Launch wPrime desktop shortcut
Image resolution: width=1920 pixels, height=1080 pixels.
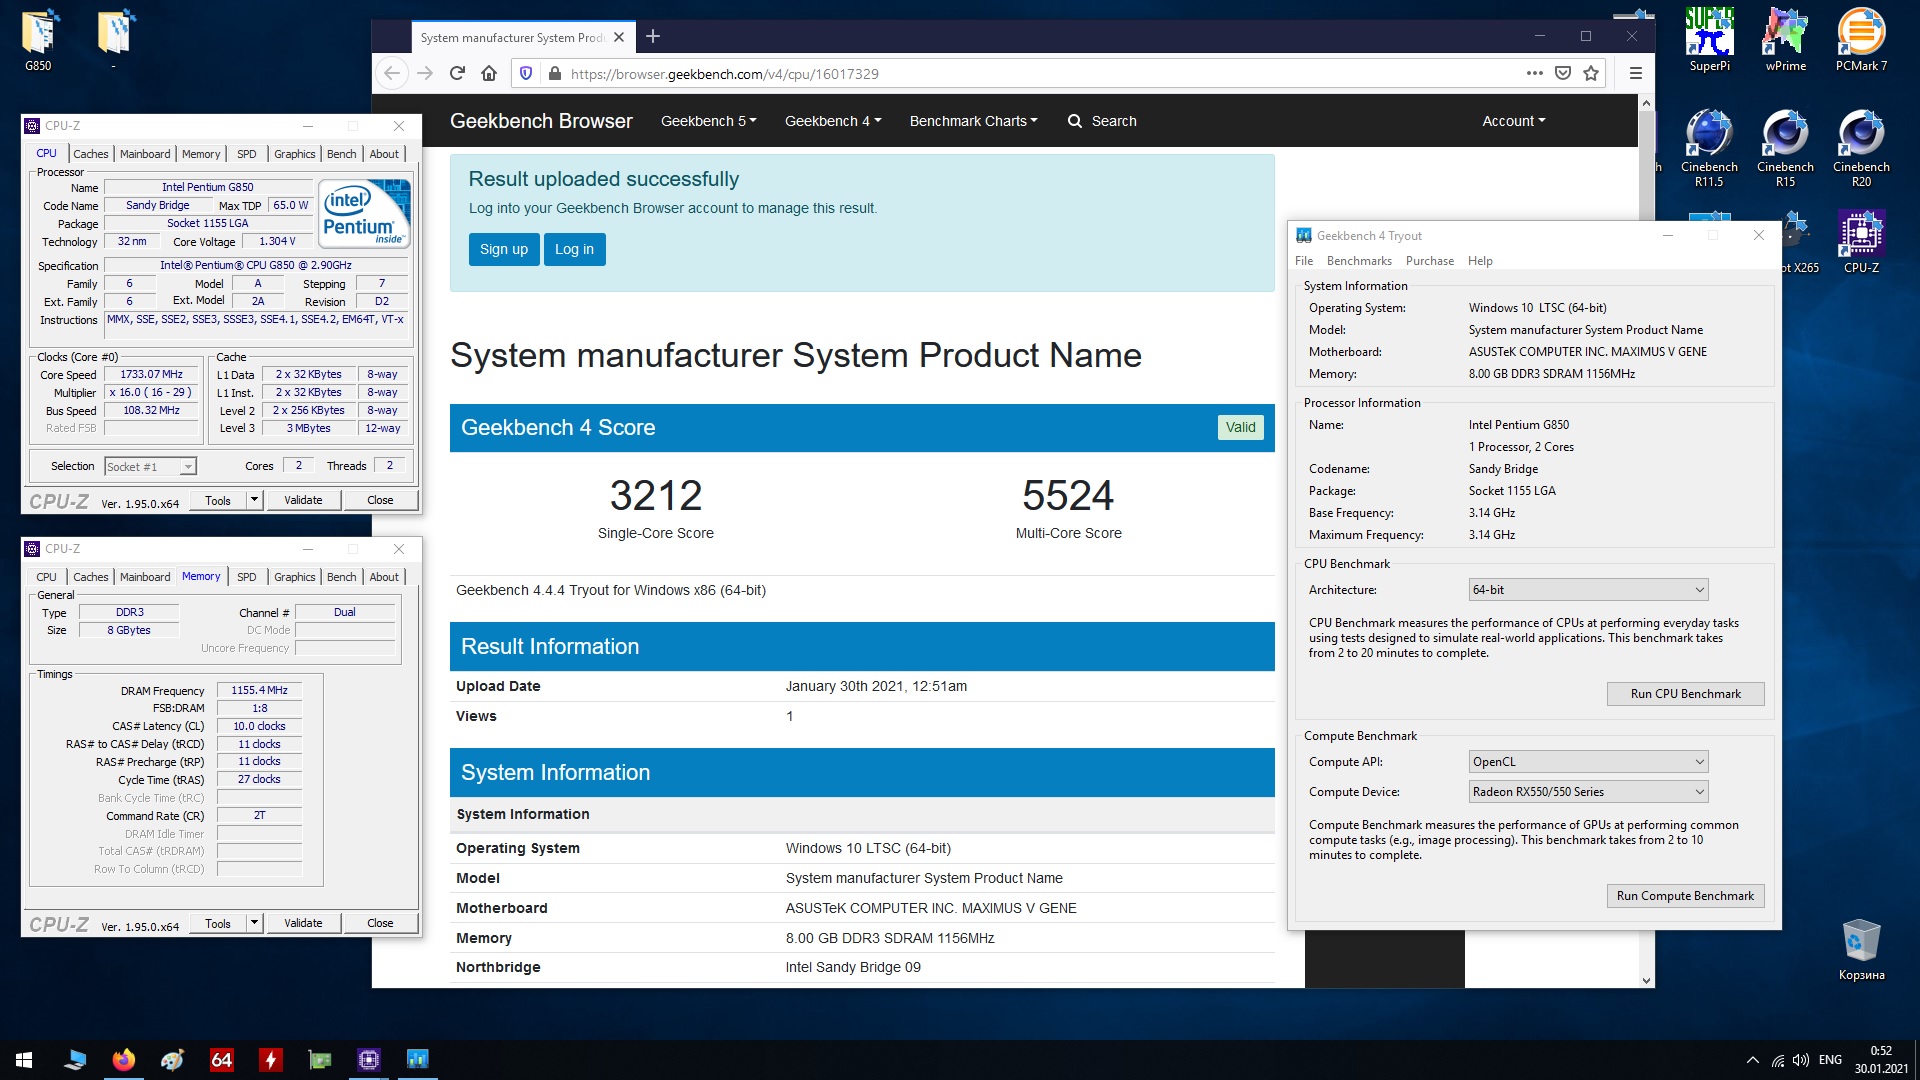tap(1785, 40)
